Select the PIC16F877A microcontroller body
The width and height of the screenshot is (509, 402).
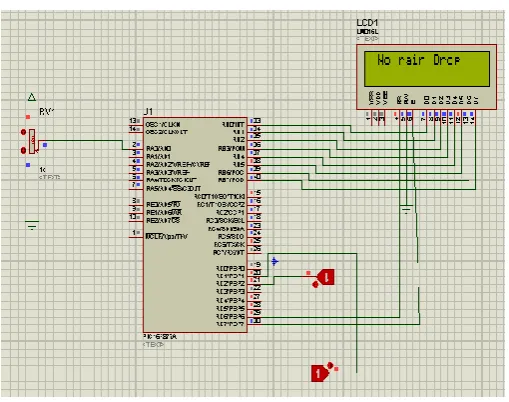coord(195,225)
